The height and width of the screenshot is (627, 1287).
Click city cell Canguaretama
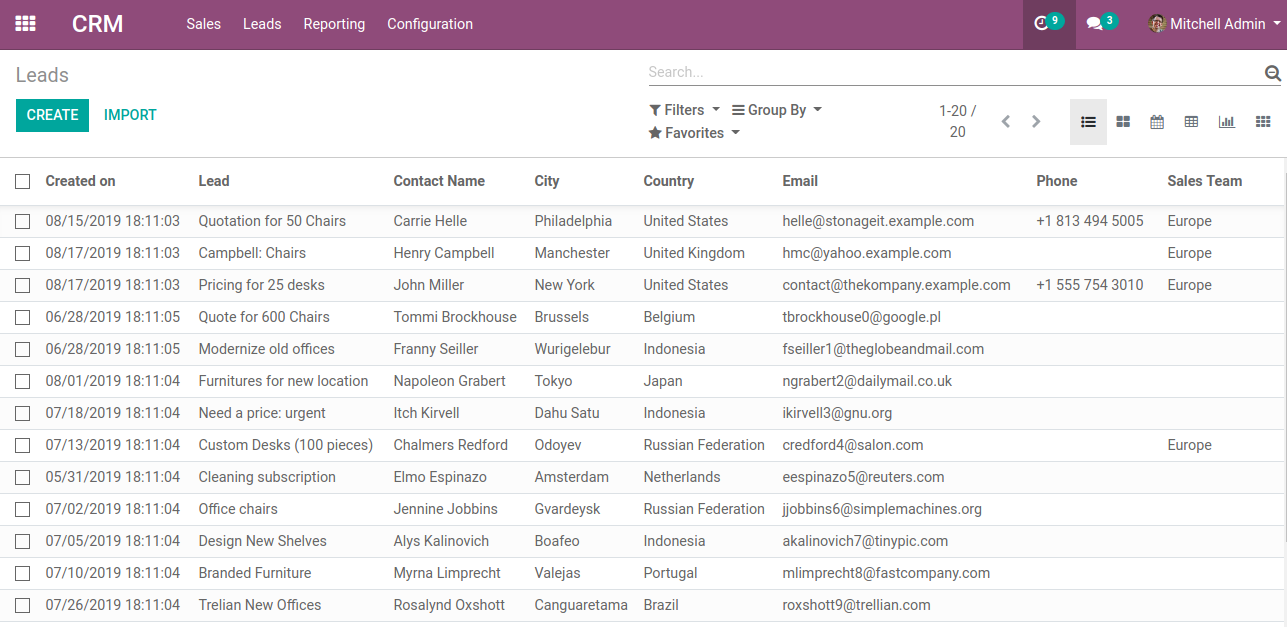point(581,605)
